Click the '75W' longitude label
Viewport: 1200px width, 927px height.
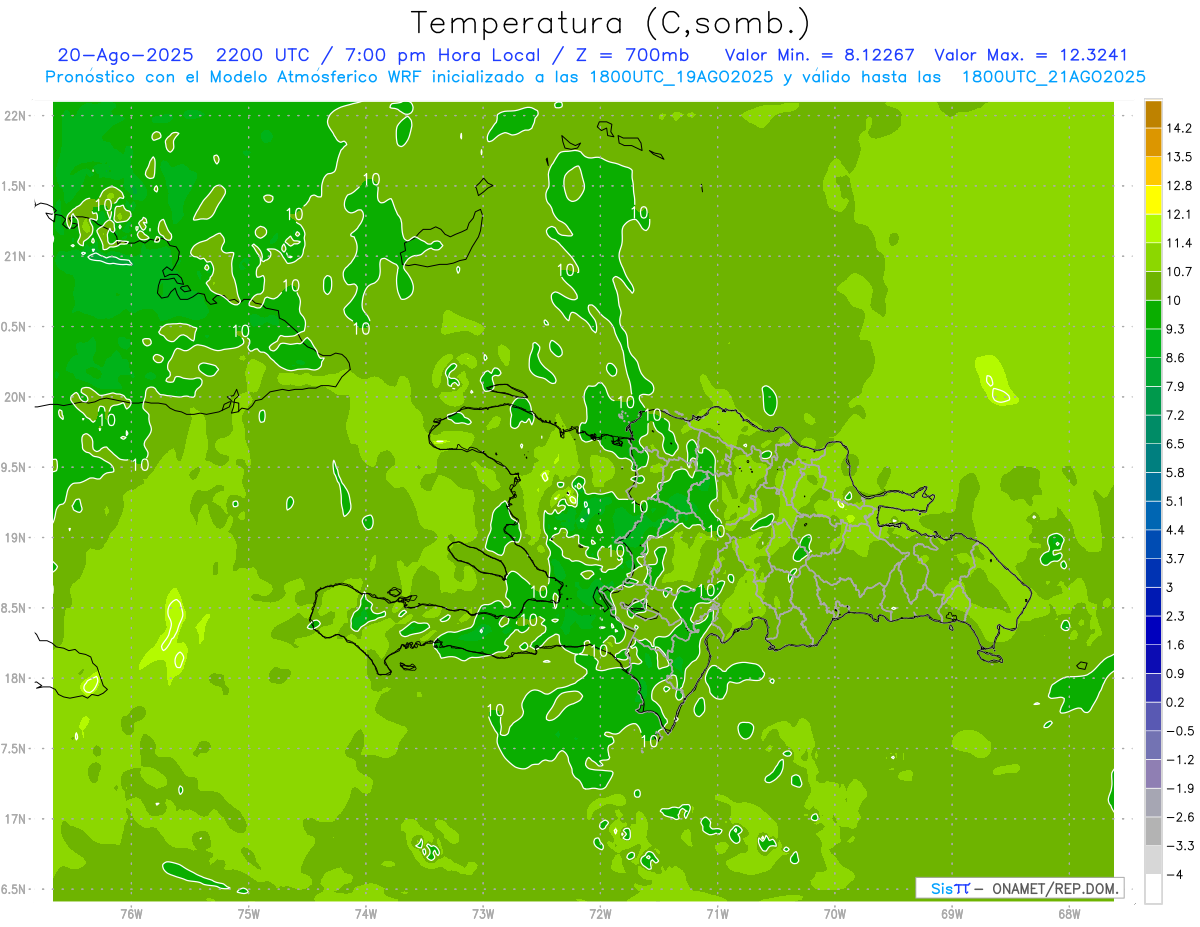tap(249, 914)
